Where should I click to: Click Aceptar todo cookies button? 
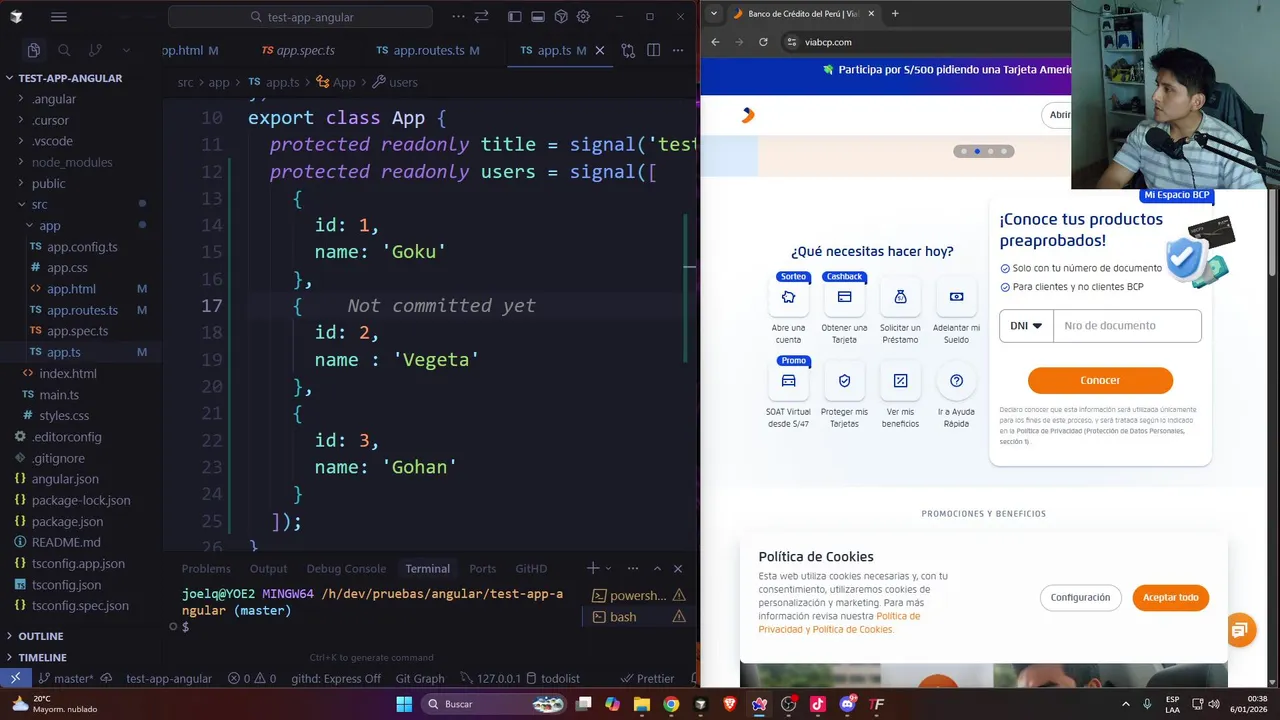coord(1171,597)
